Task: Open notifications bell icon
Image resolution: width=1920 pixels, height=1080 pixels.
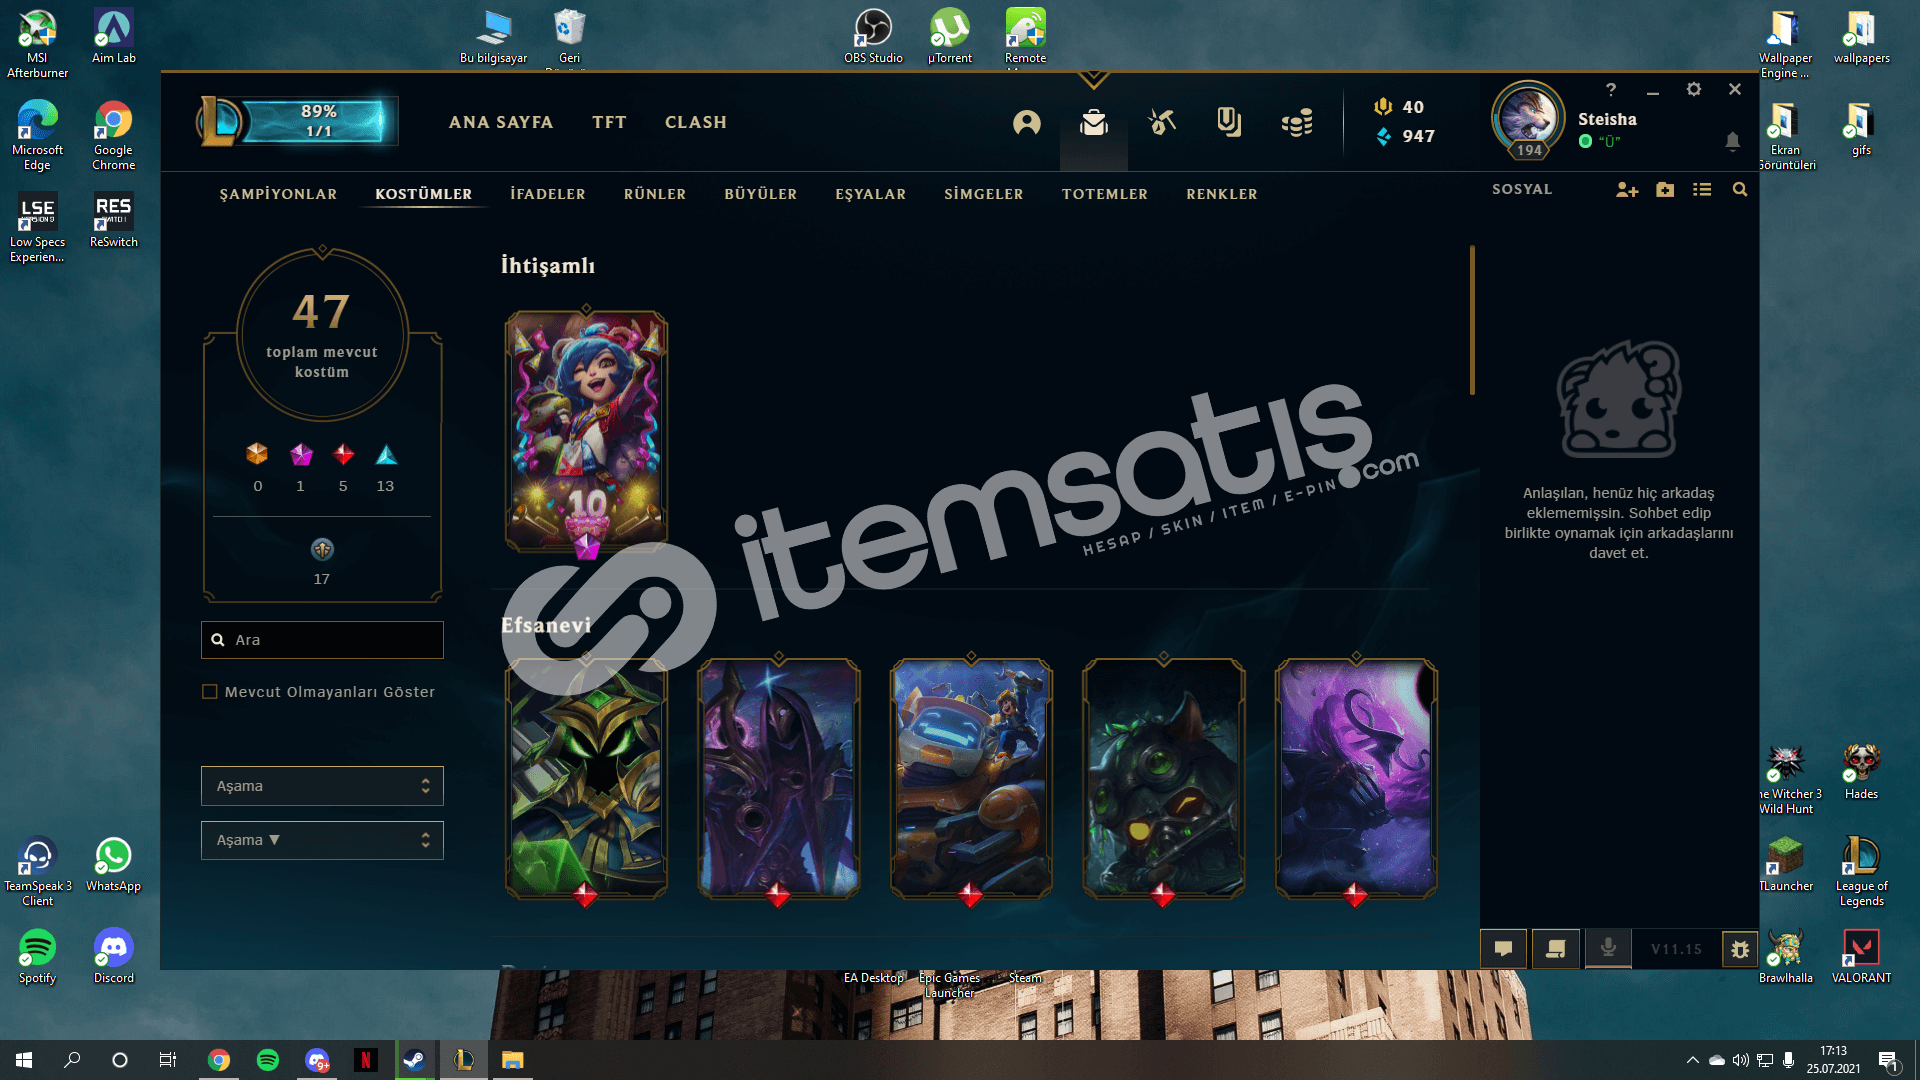Action: 1732,141
